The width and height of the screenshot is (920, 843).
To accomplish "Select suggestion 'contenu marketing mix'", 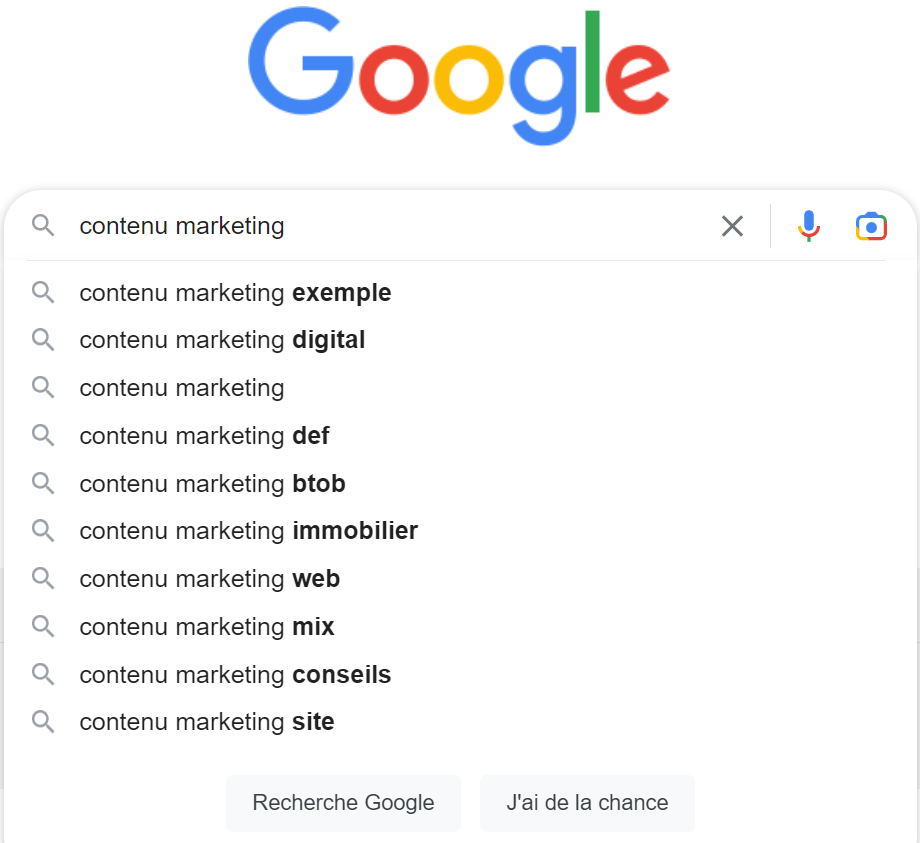I will (206, 627).
